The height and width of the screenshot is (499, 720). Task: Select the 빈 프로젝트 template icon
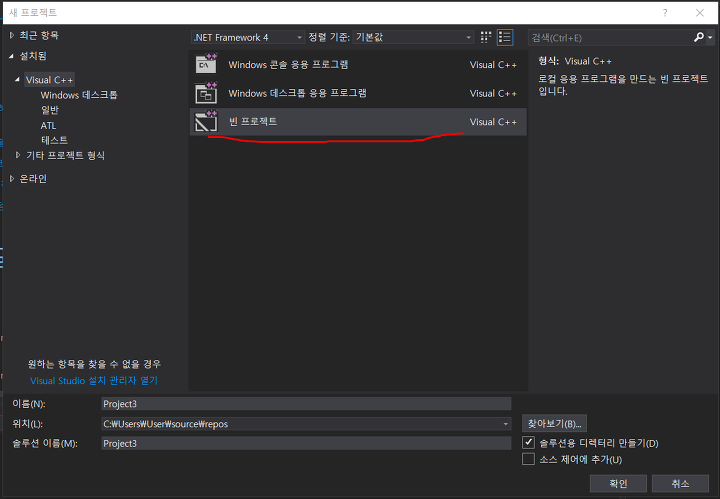coord(206,121)
